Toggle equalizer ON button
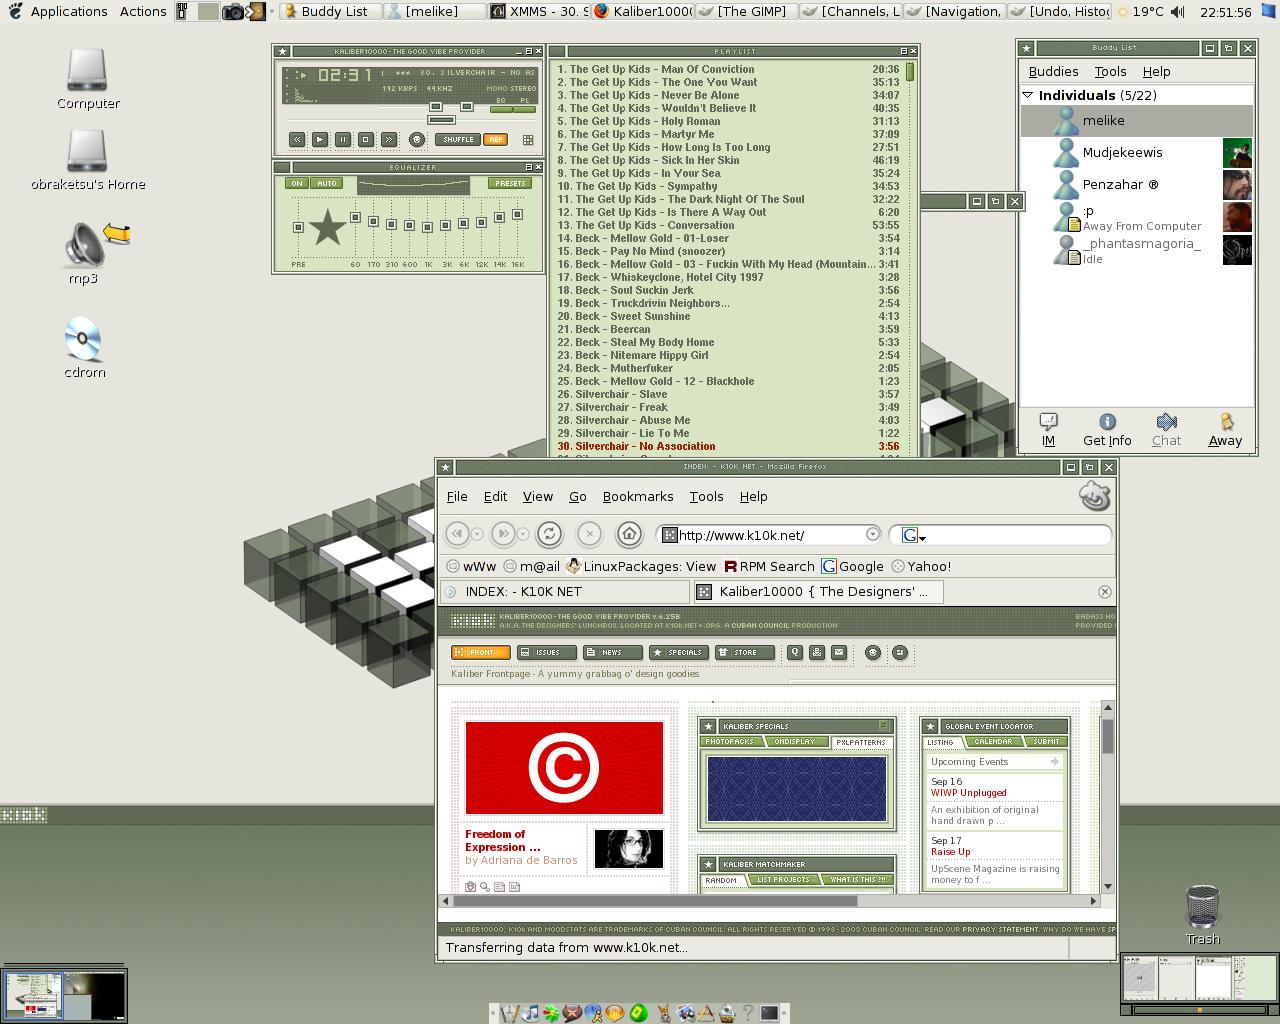 pyautogui.click(x=296, y=183)
